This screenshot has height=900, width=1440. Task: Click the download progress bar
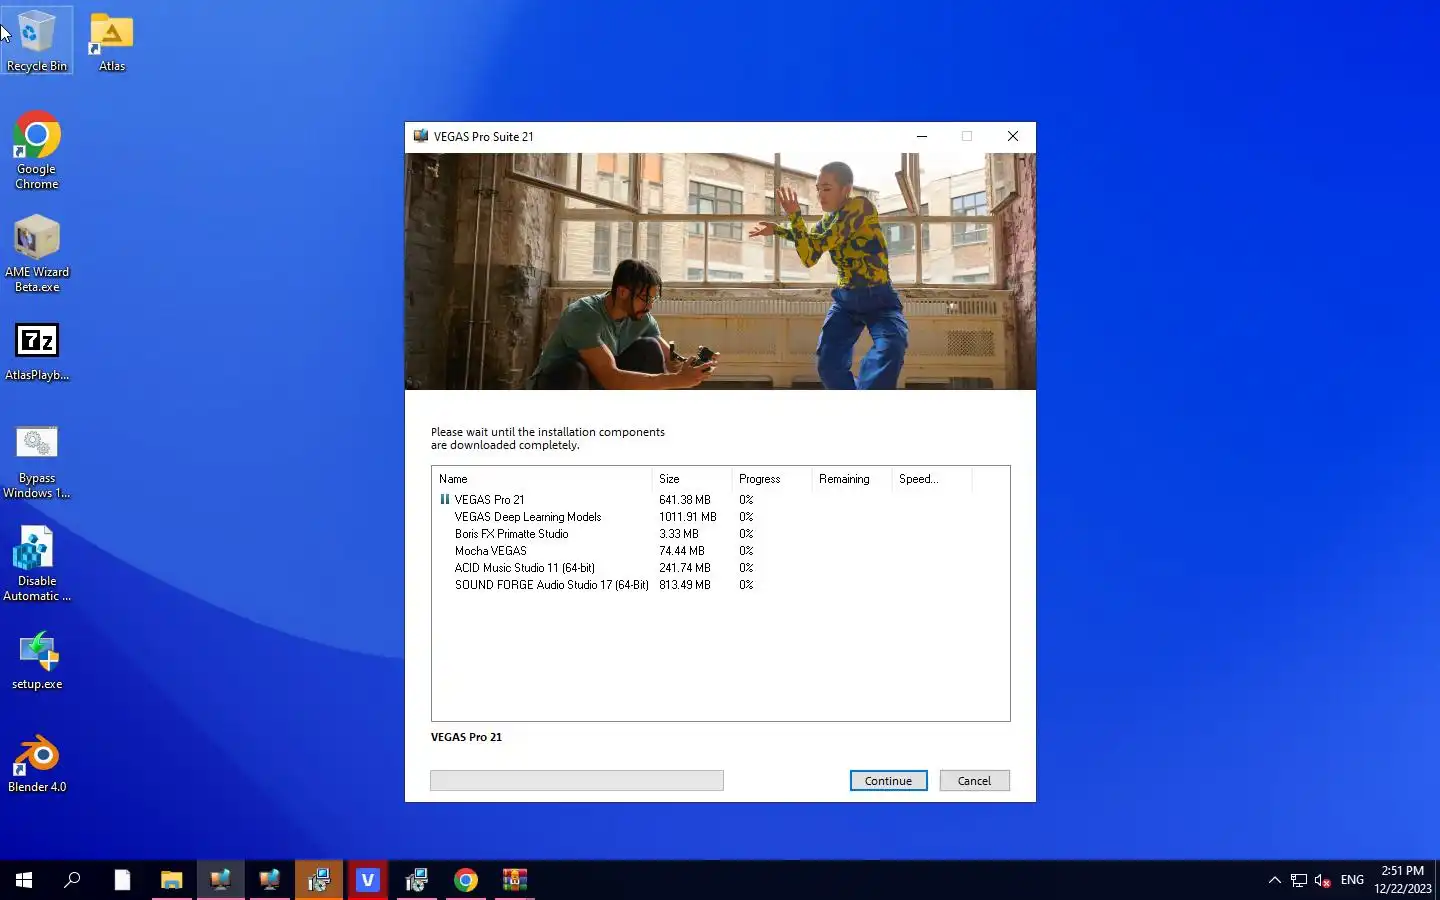[577, 781]
